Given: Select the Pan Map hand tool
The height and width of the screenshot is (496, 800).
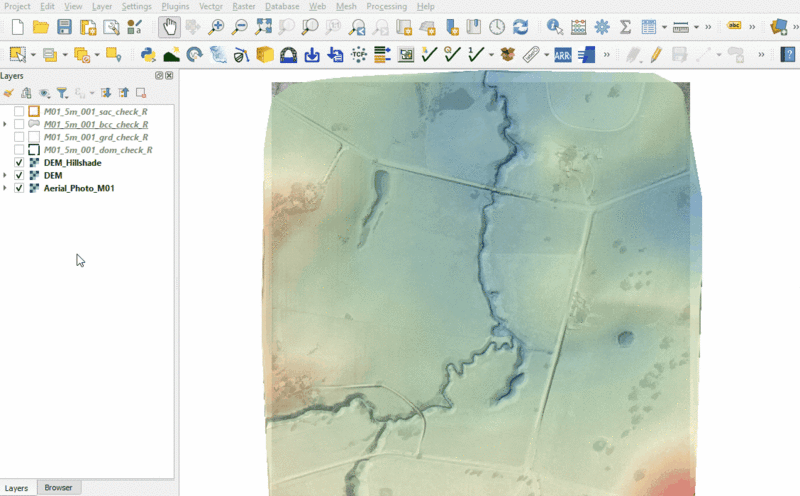Looking at the screenshot, I should pyautogui.click(x=169, y=27).
